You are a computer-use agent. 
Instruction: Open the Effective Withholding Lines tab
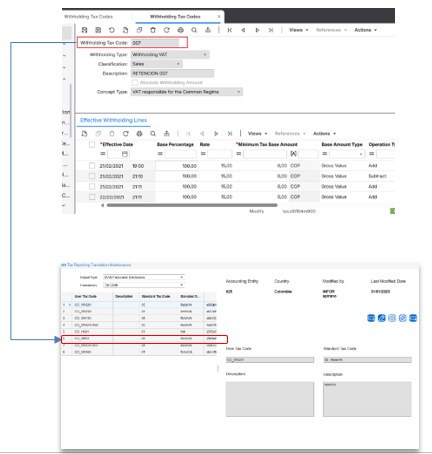pos(113,120)
